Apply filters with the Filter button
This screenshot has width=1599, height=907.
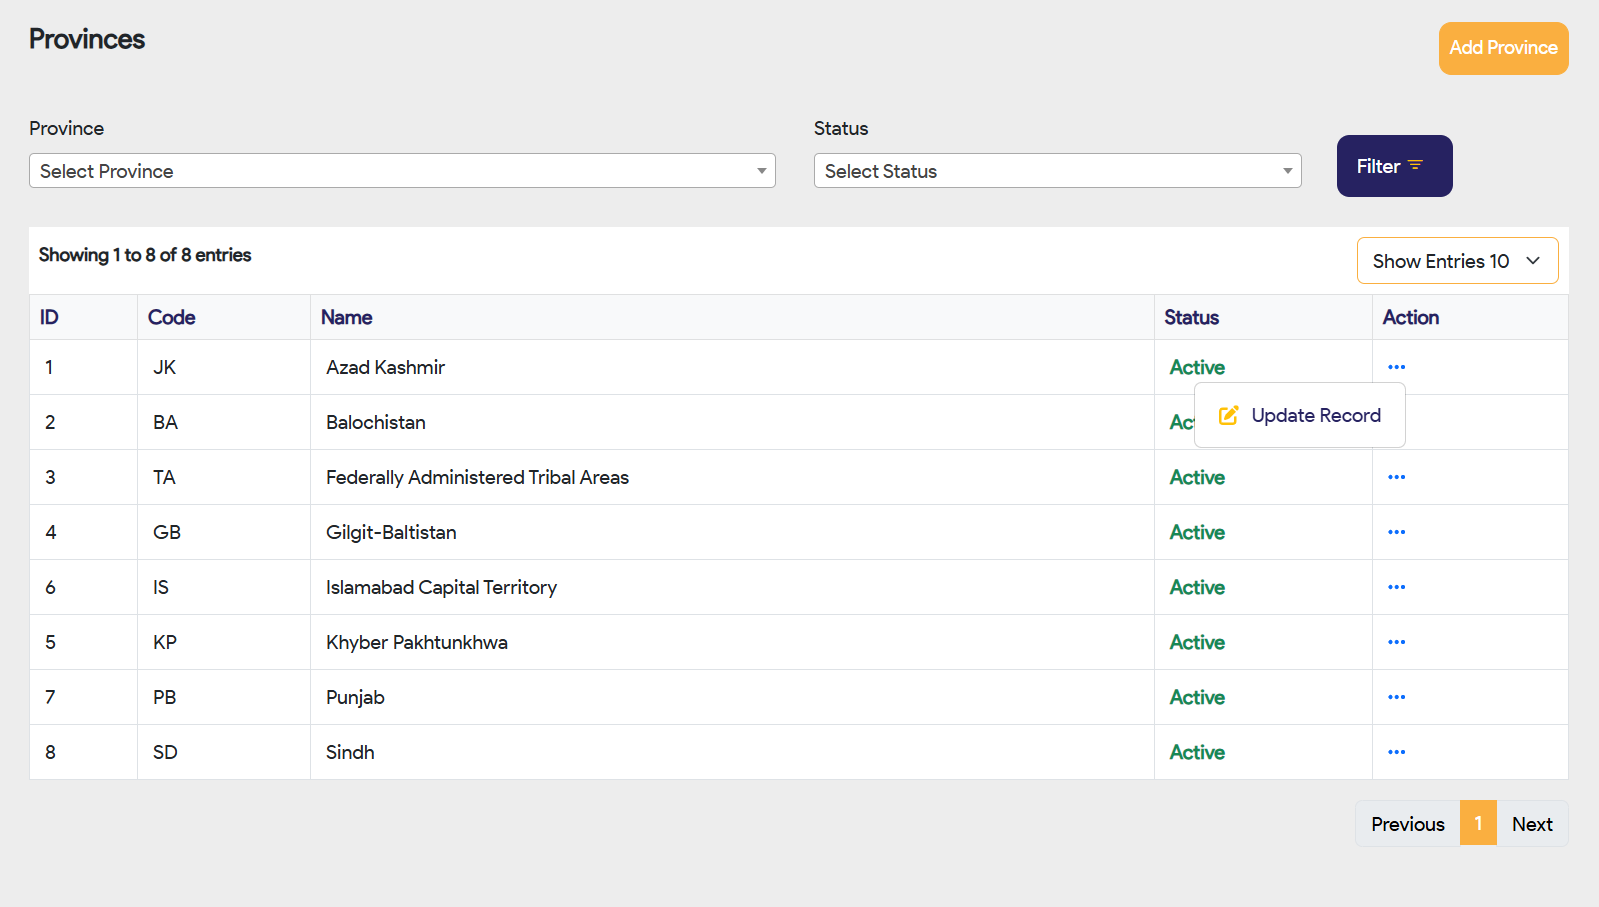(1394, 166)
